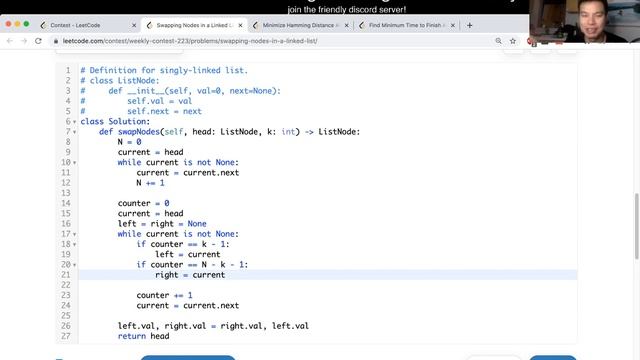Open the Find Minimum Time to Finish tab
Viewport: 640px width, 360px height.
[407, 25]
